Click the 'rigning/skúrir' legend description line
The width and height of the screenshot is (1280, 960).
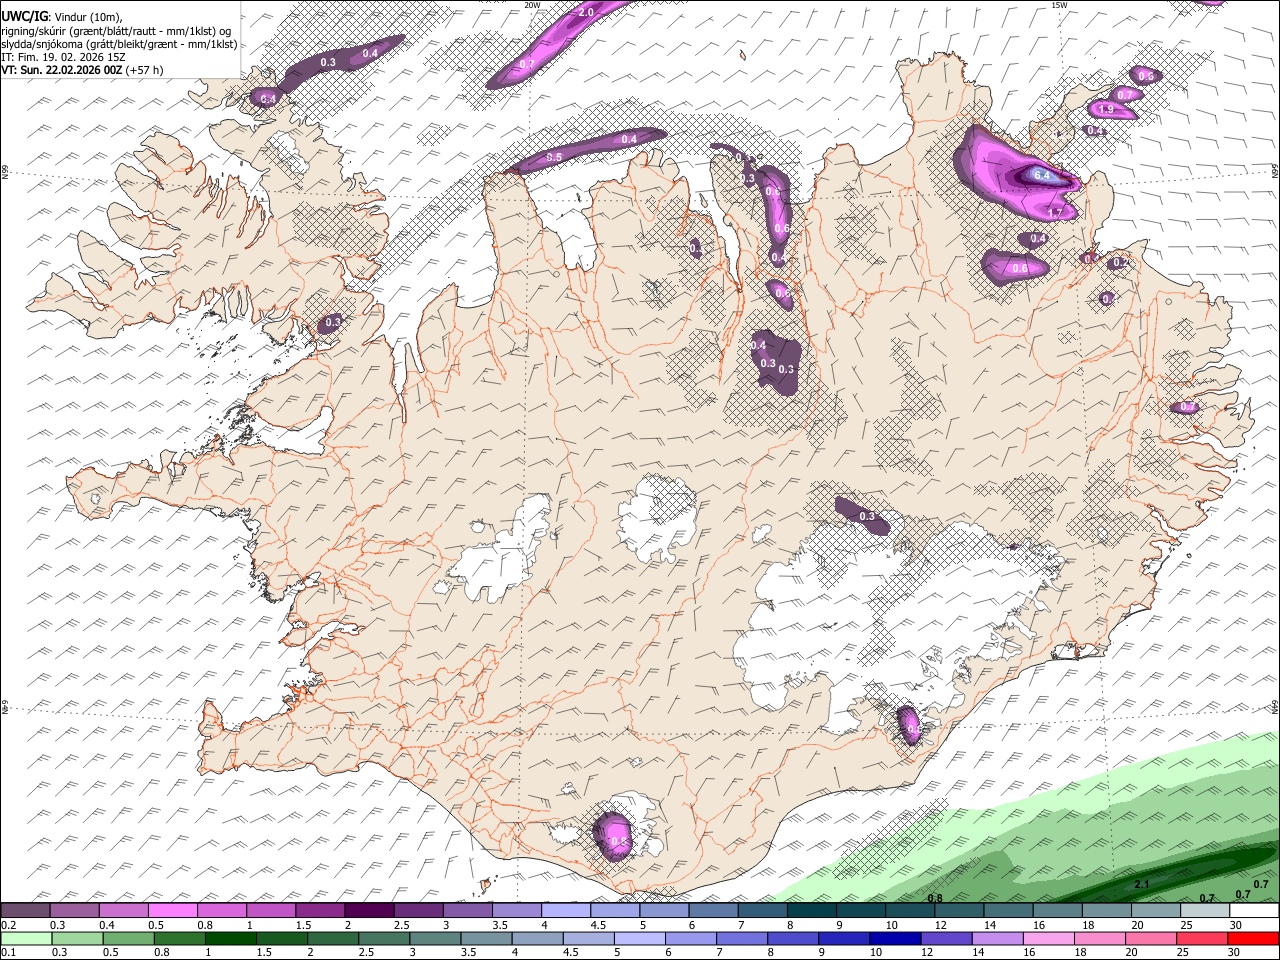[116, 30]
